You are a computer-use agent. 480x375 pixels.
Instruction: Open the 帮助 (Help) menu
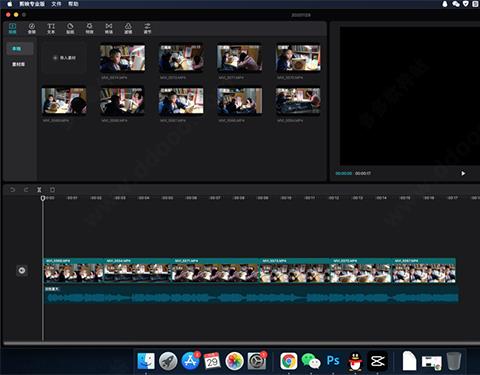[73, 4]
